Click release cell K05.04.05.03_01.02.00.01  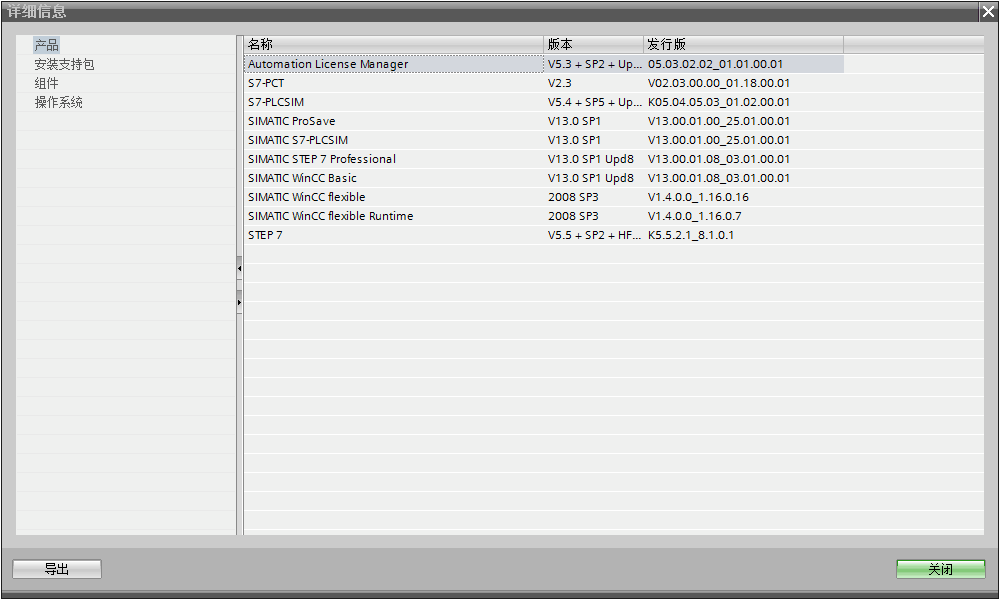pos(743,102)
